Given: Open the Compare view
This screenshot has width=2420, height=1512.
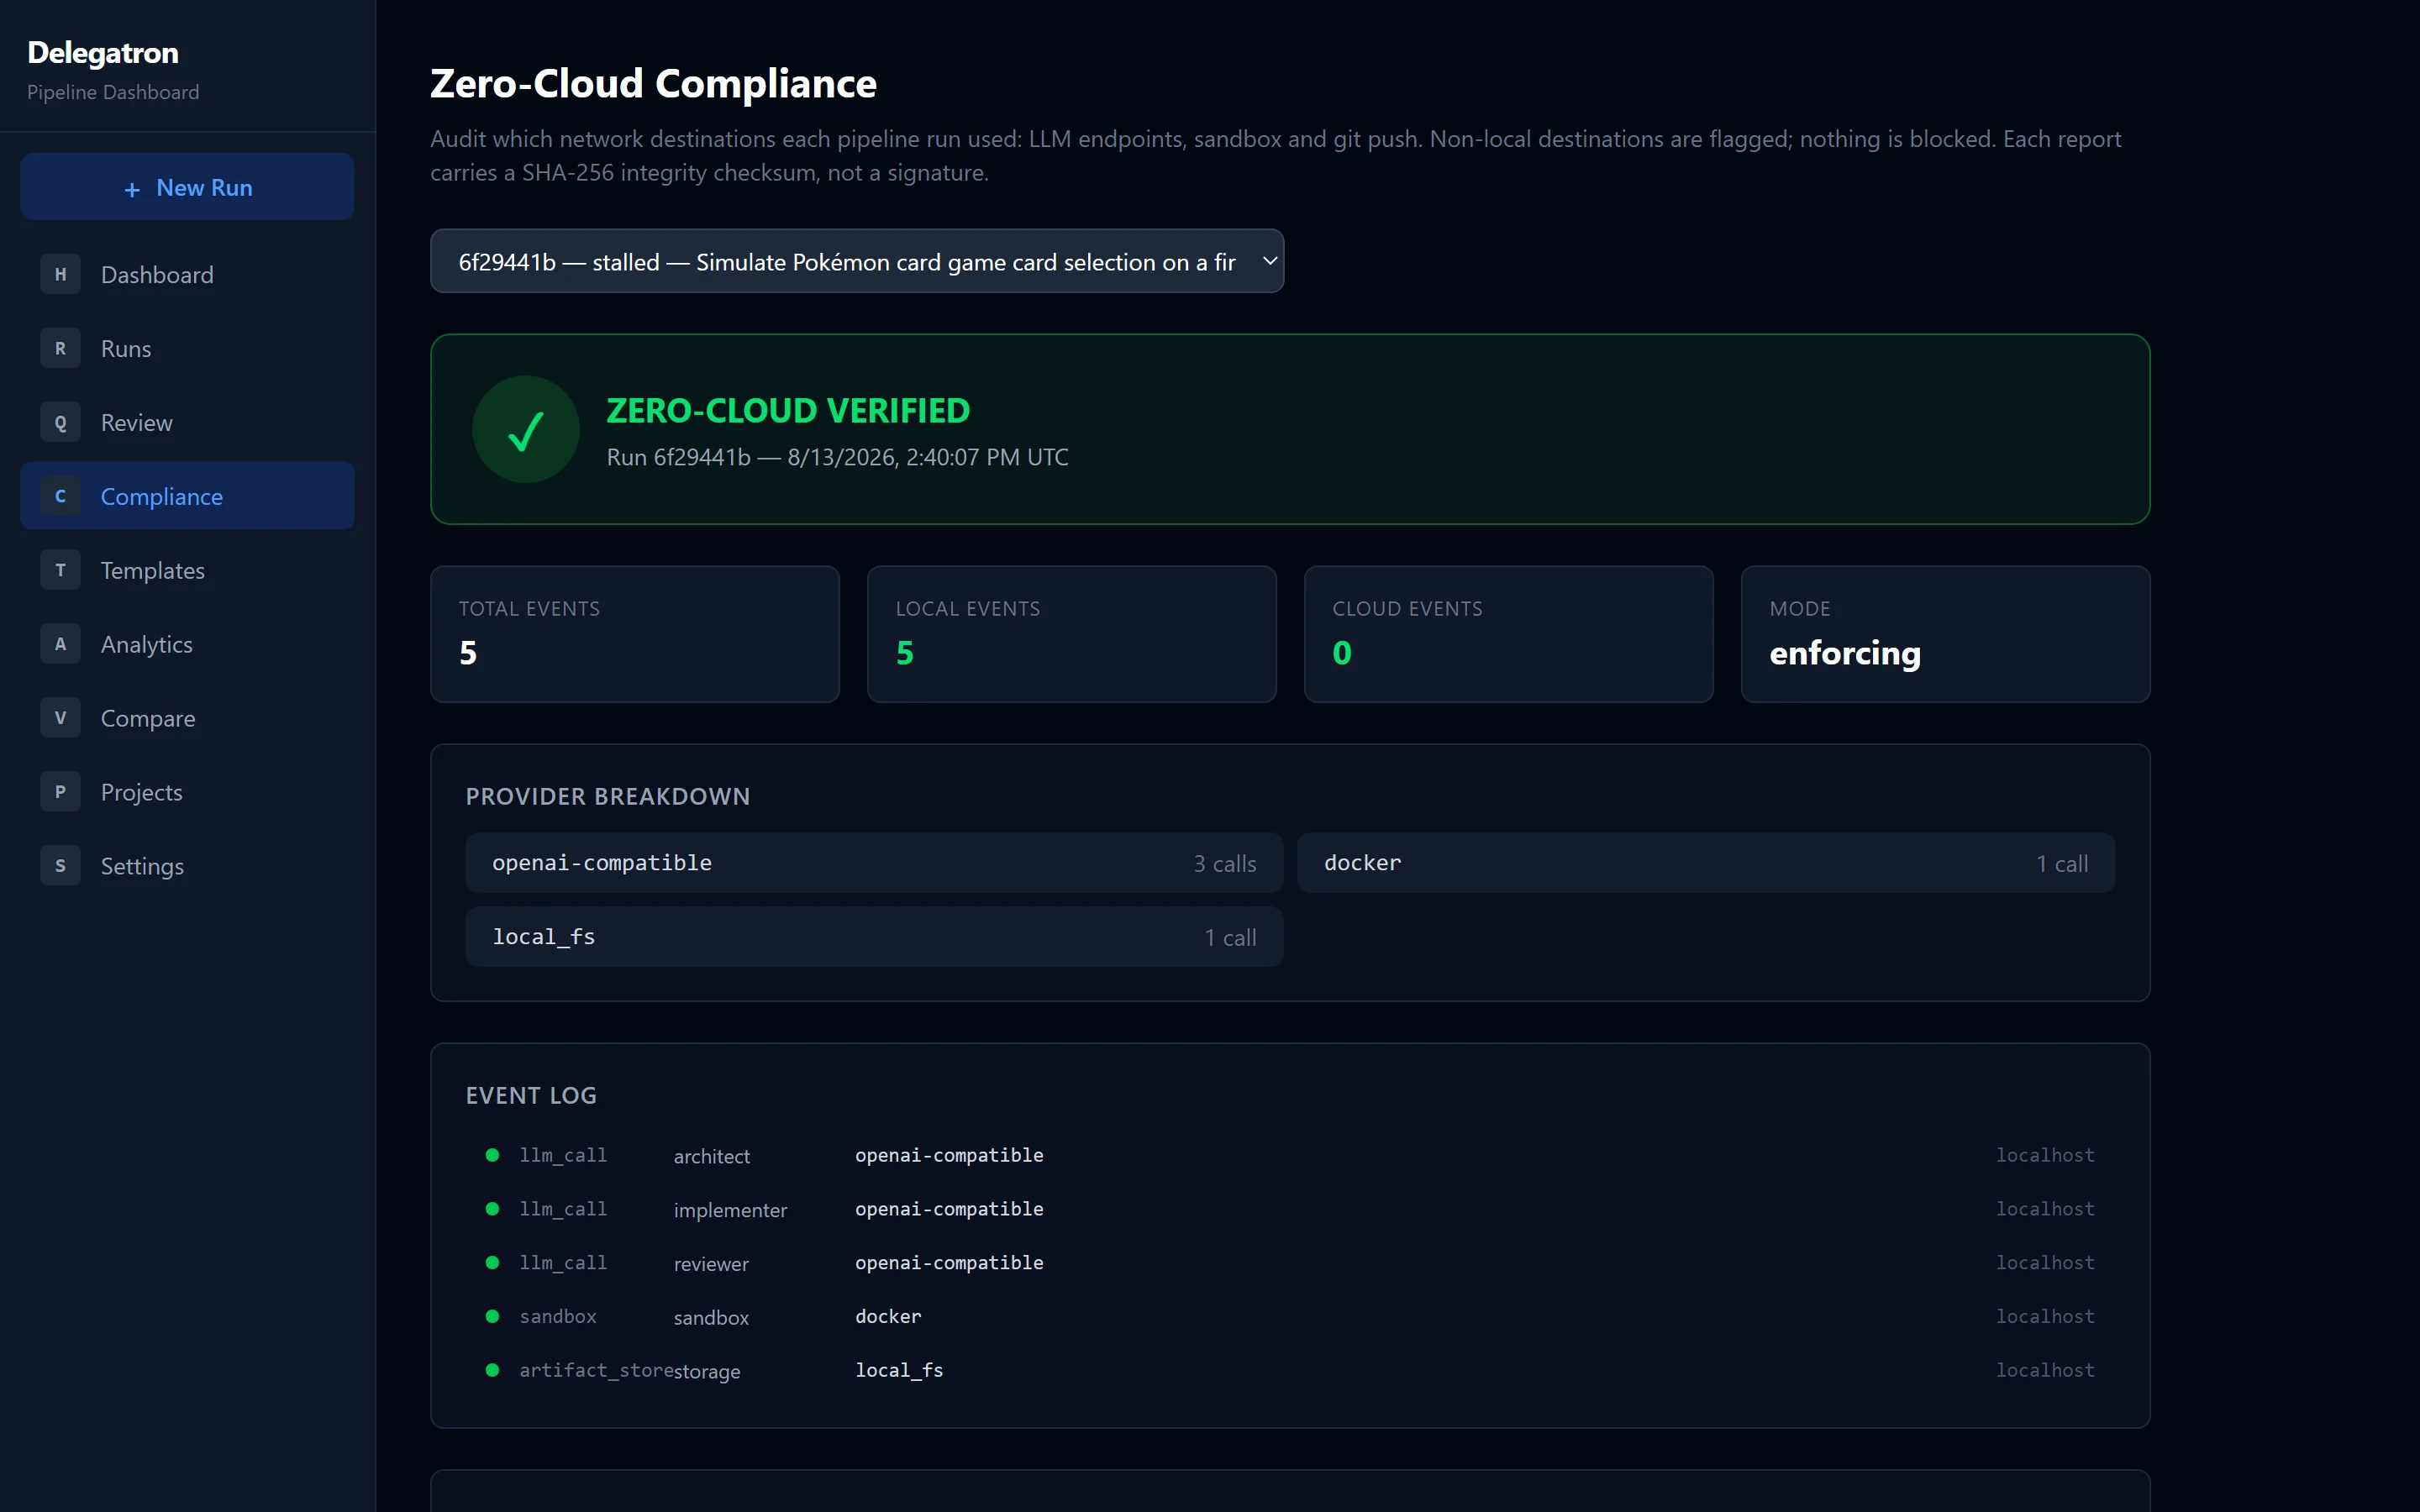Looking at the screenshot, I should coord(187,718).
